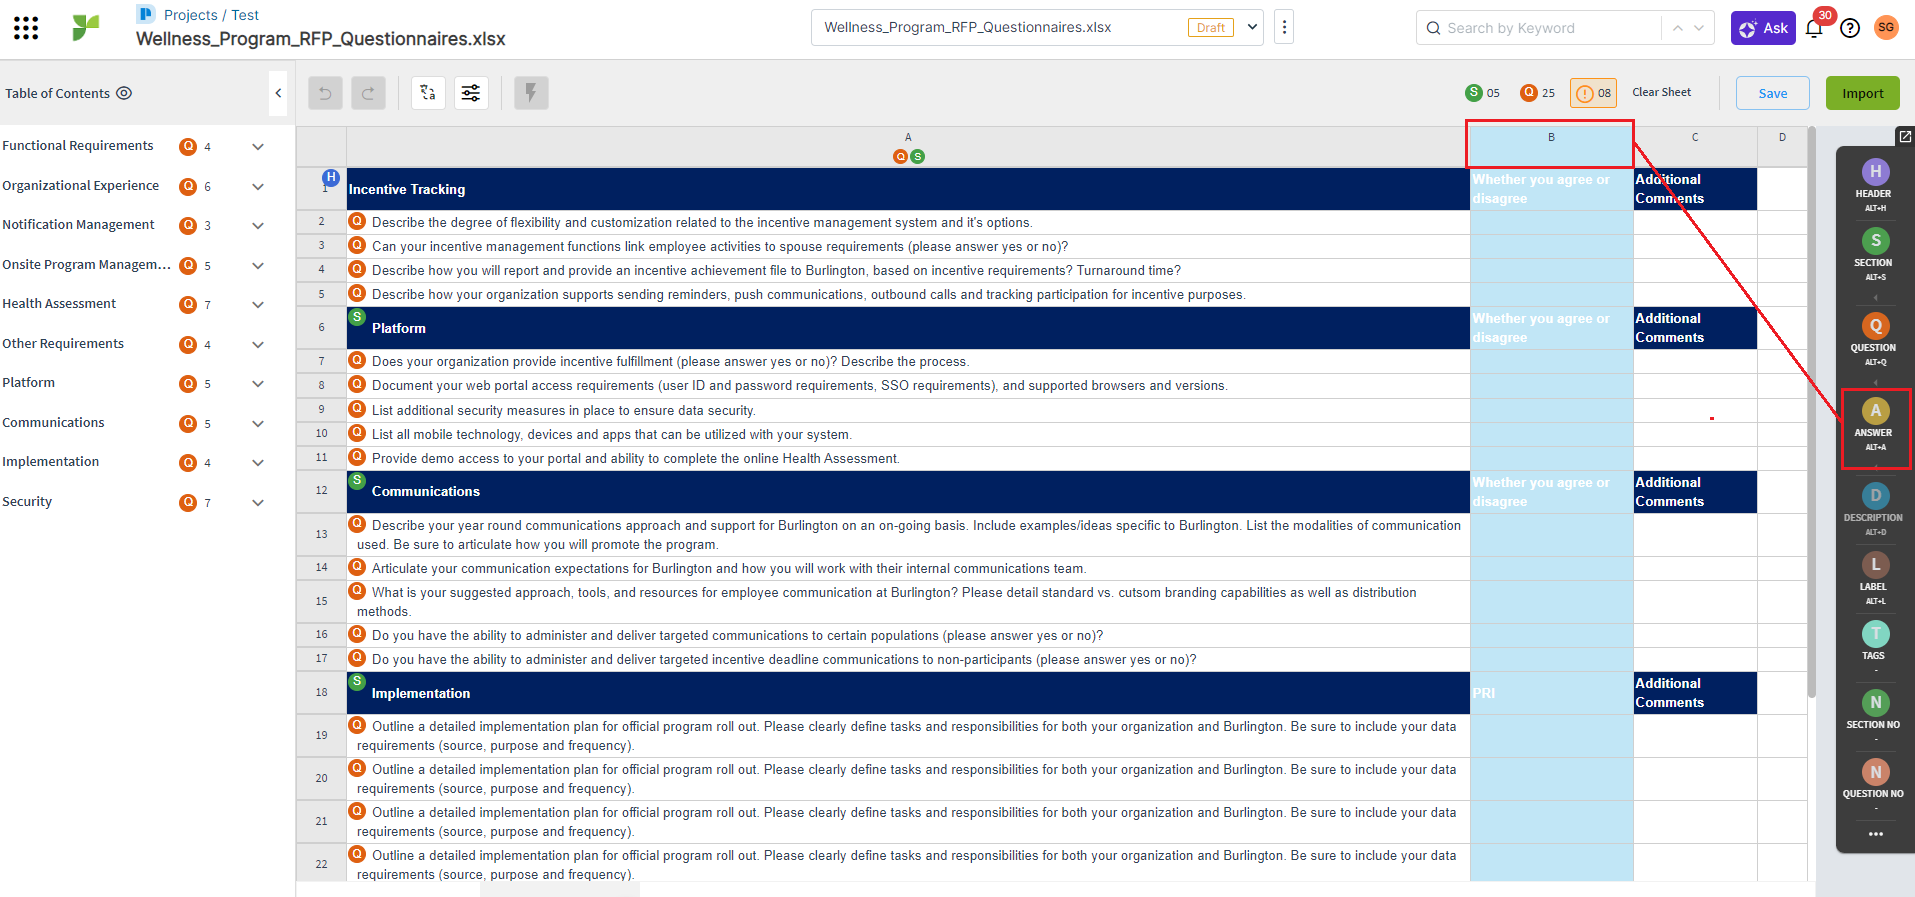This screenshot has width=1915, height=897.
Task: Open notifications bell
Action: (x=1814, y=28)
